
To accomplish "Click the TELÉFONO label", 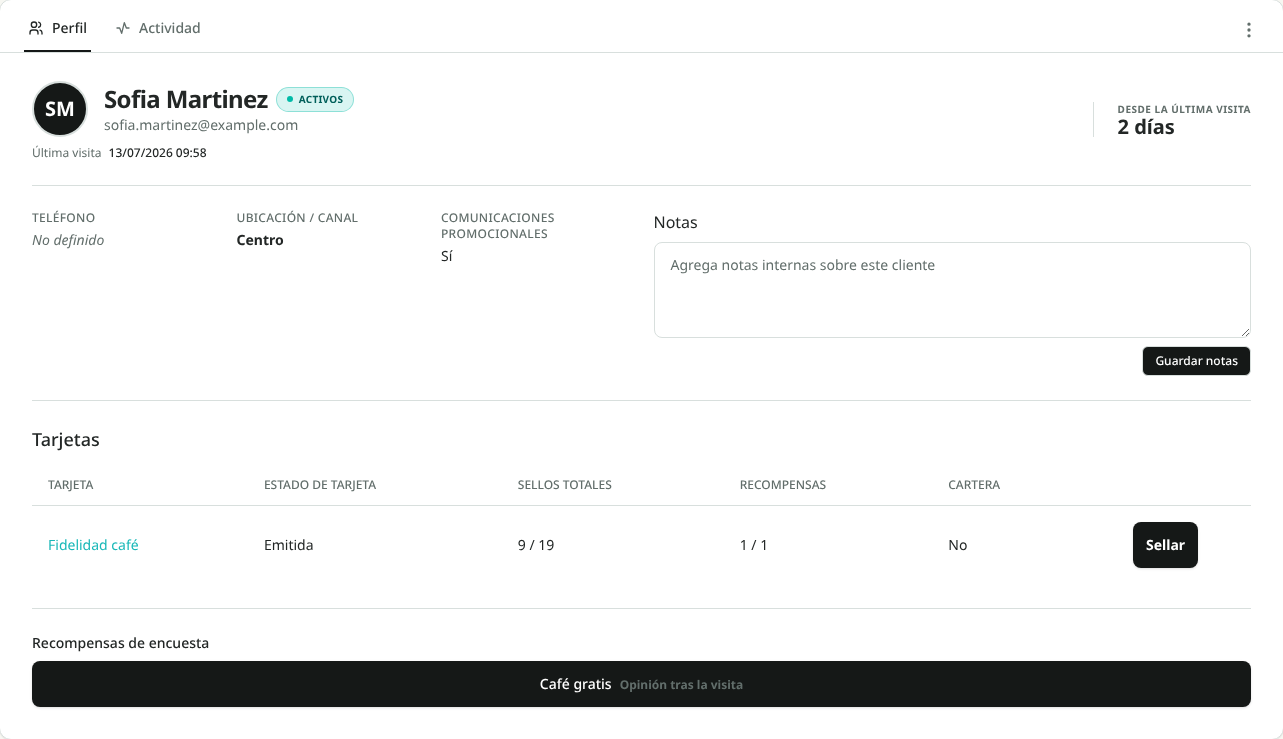I will coord(64,217).
